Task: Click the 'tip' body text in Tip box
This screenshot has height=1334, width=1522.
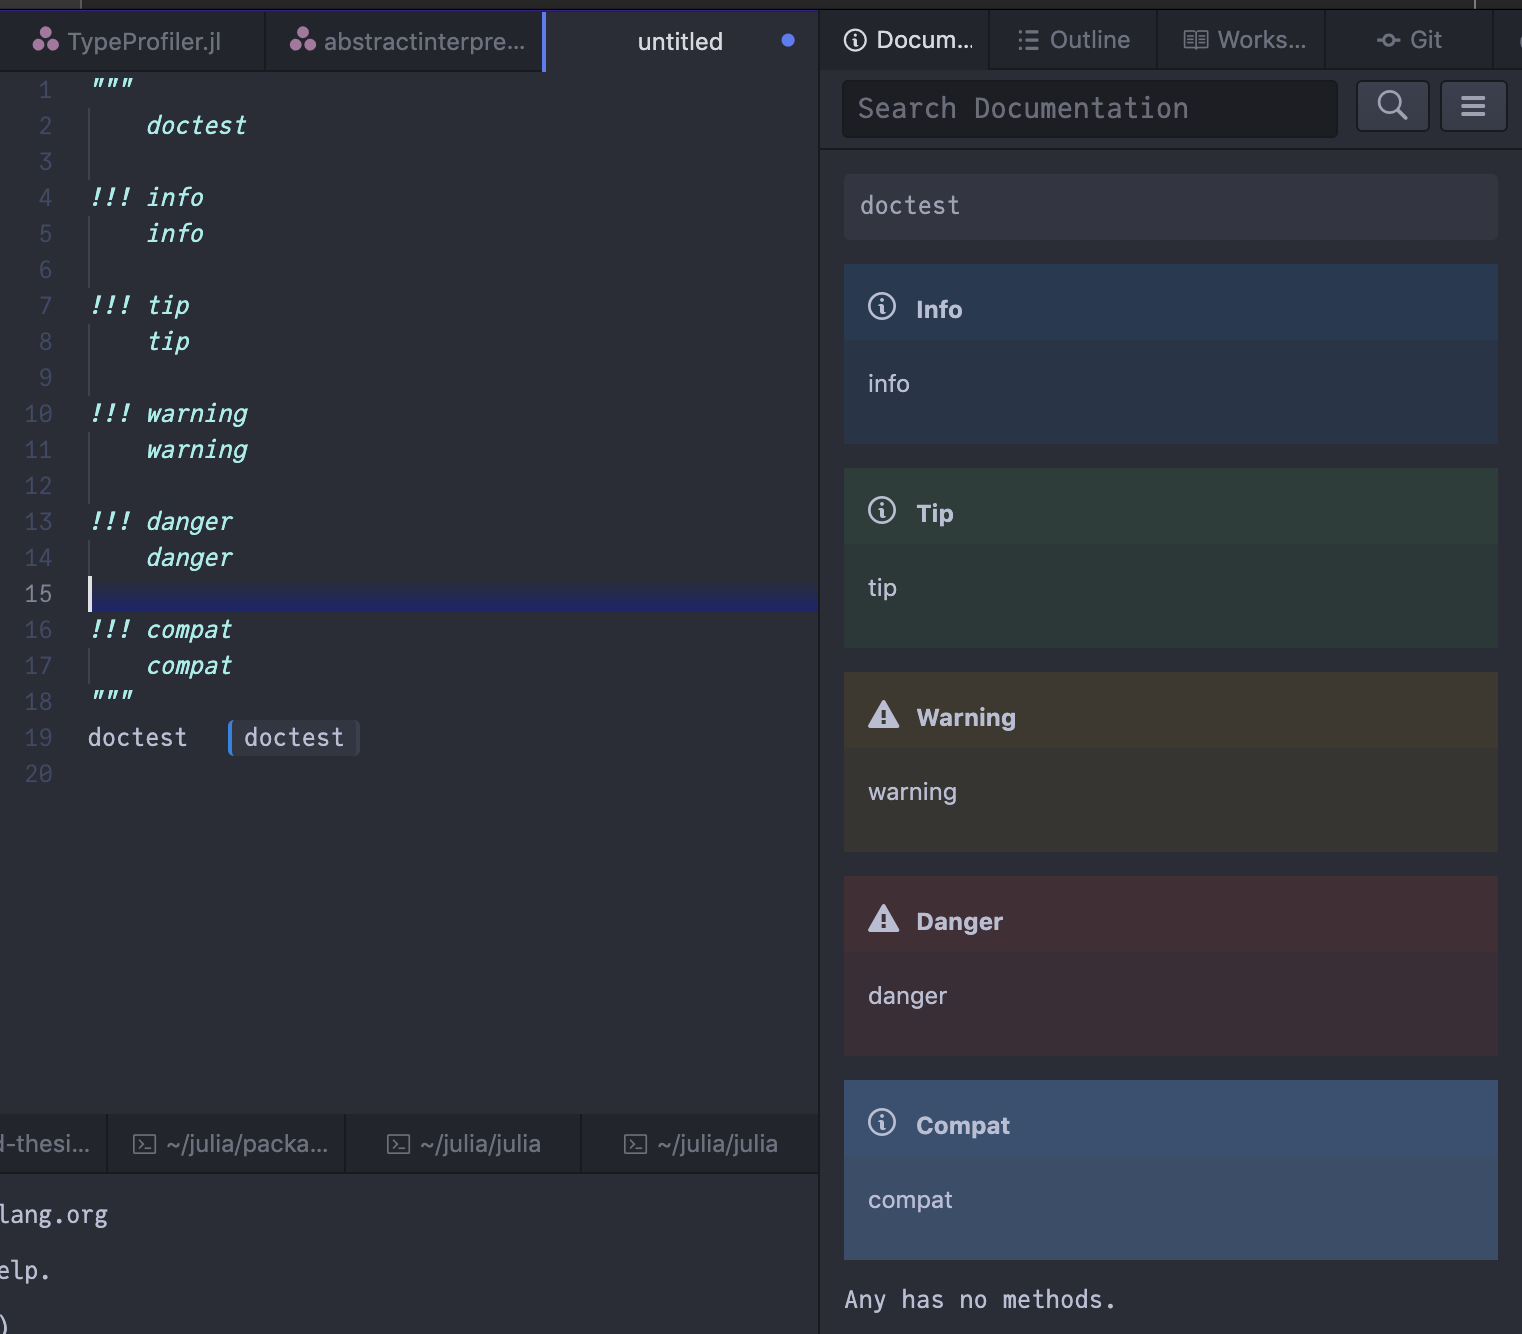Action: point(882,588)
